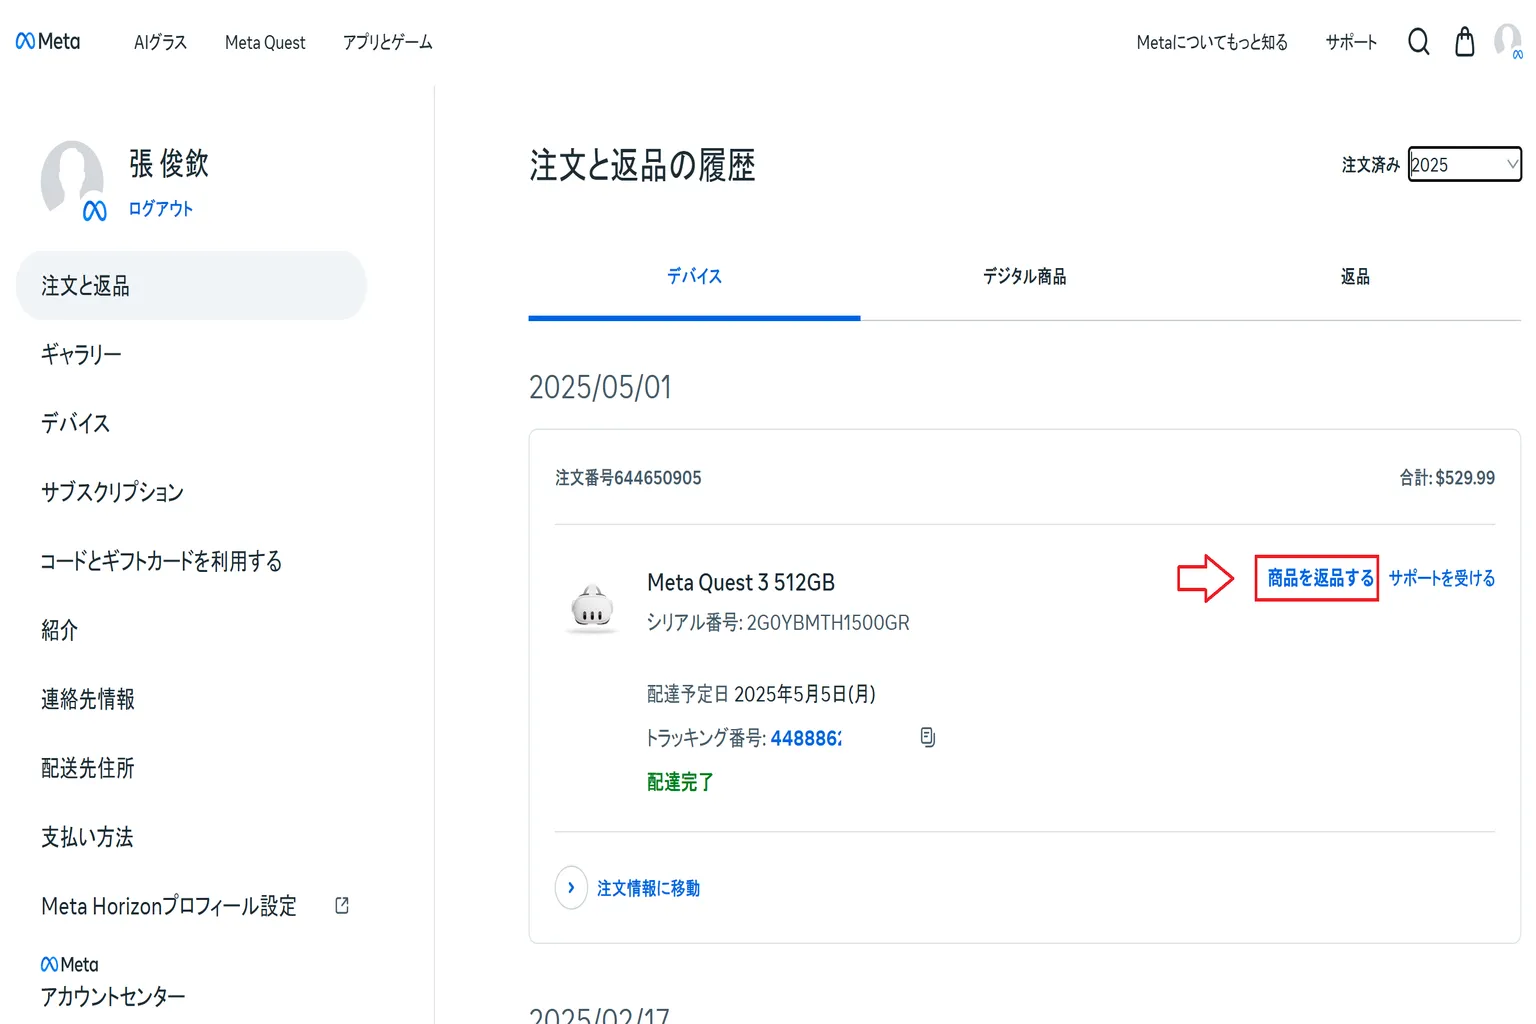Viewport: 1536px width, 1024px height.
Task: Open Meta アカウントセンター at sidebar bottom
Action: 112,982
